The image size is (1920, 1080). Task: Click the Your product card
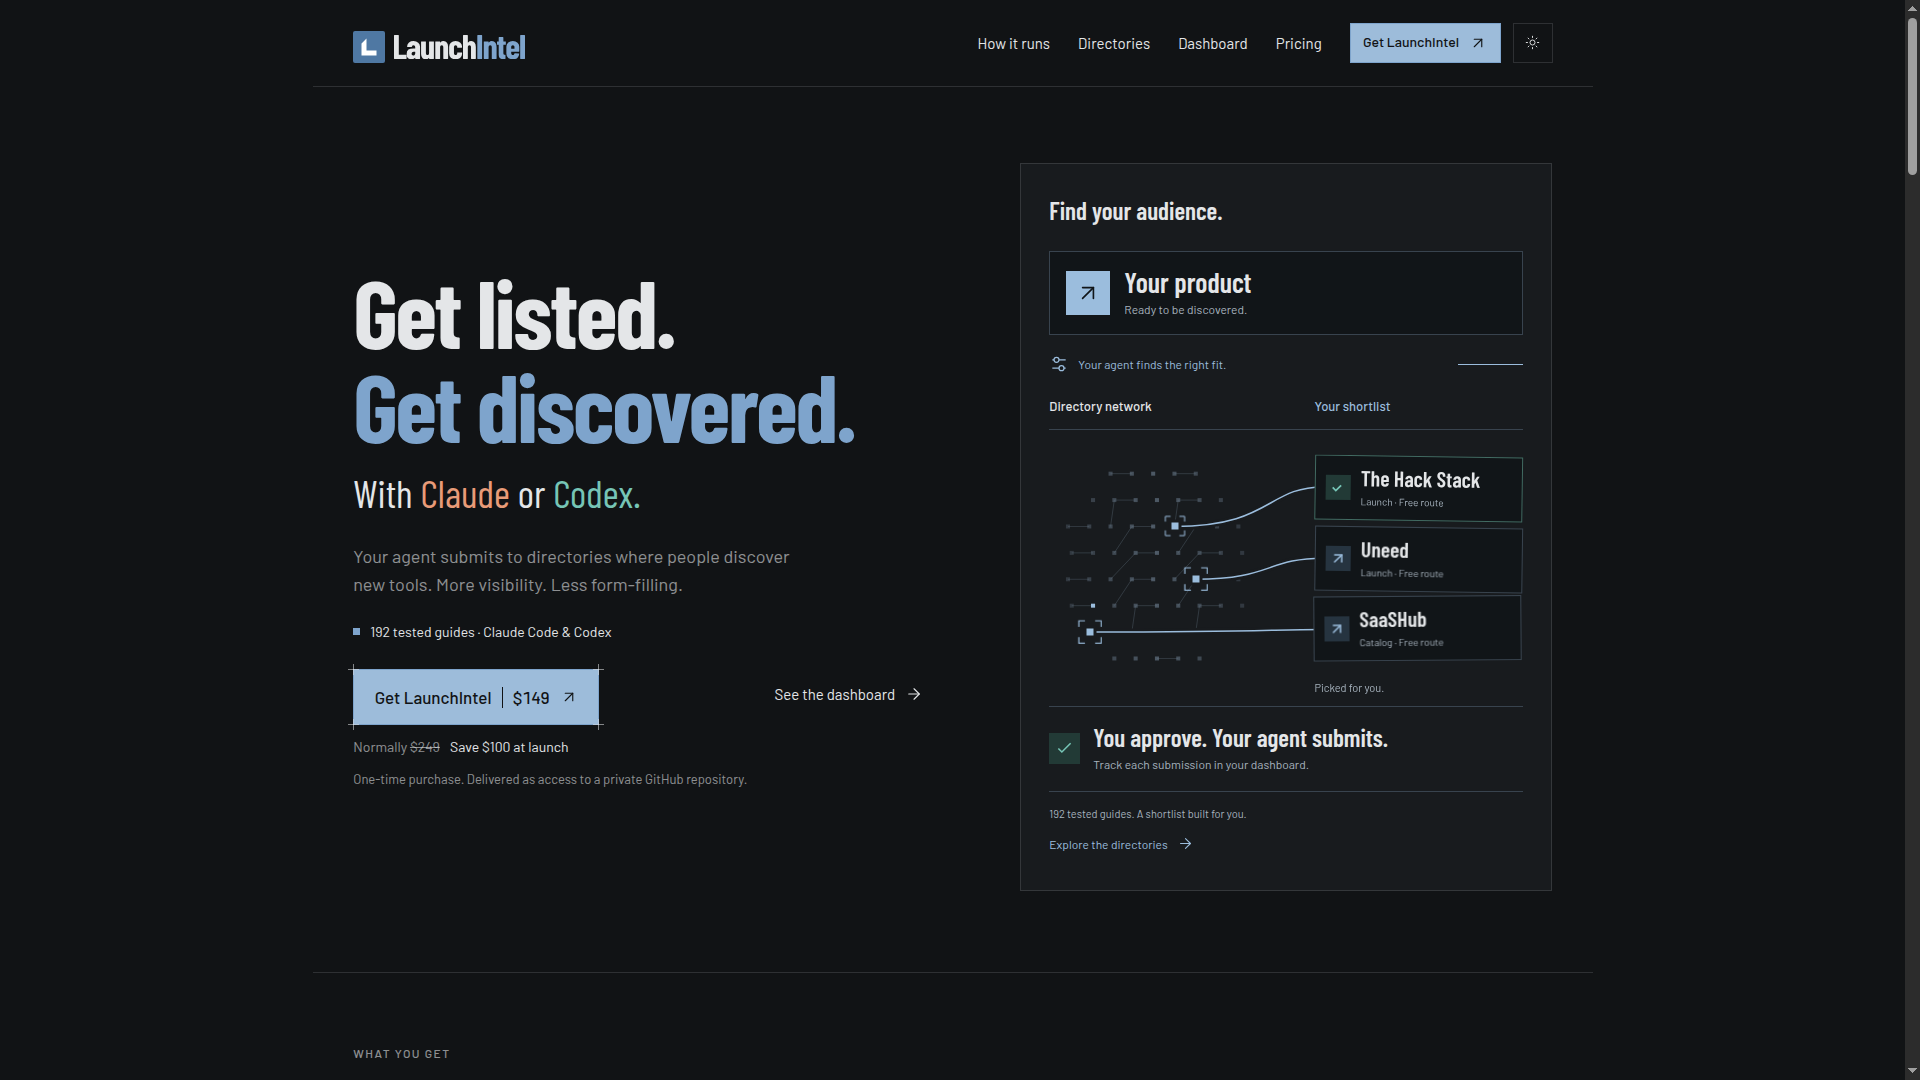pos(1285,293)
